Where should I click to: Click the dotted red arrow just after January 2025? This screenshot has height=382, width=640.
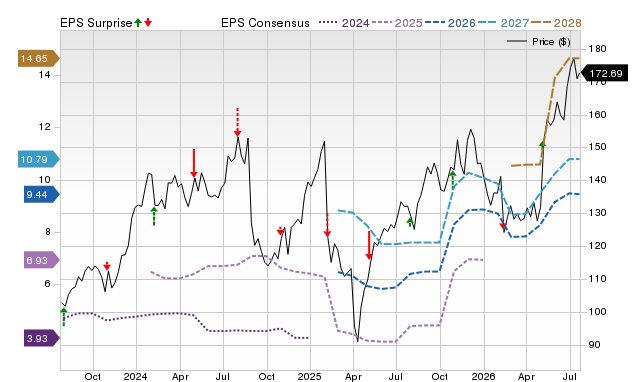click(327, 224)
